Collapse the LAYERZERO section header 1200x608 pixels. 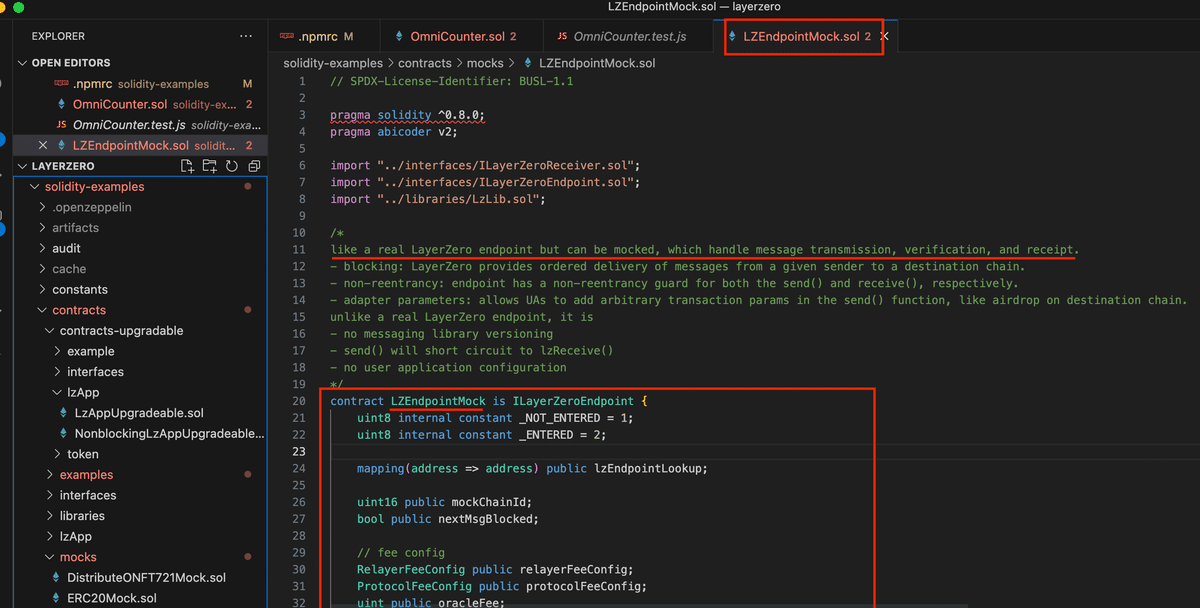[x=63, y=166]
